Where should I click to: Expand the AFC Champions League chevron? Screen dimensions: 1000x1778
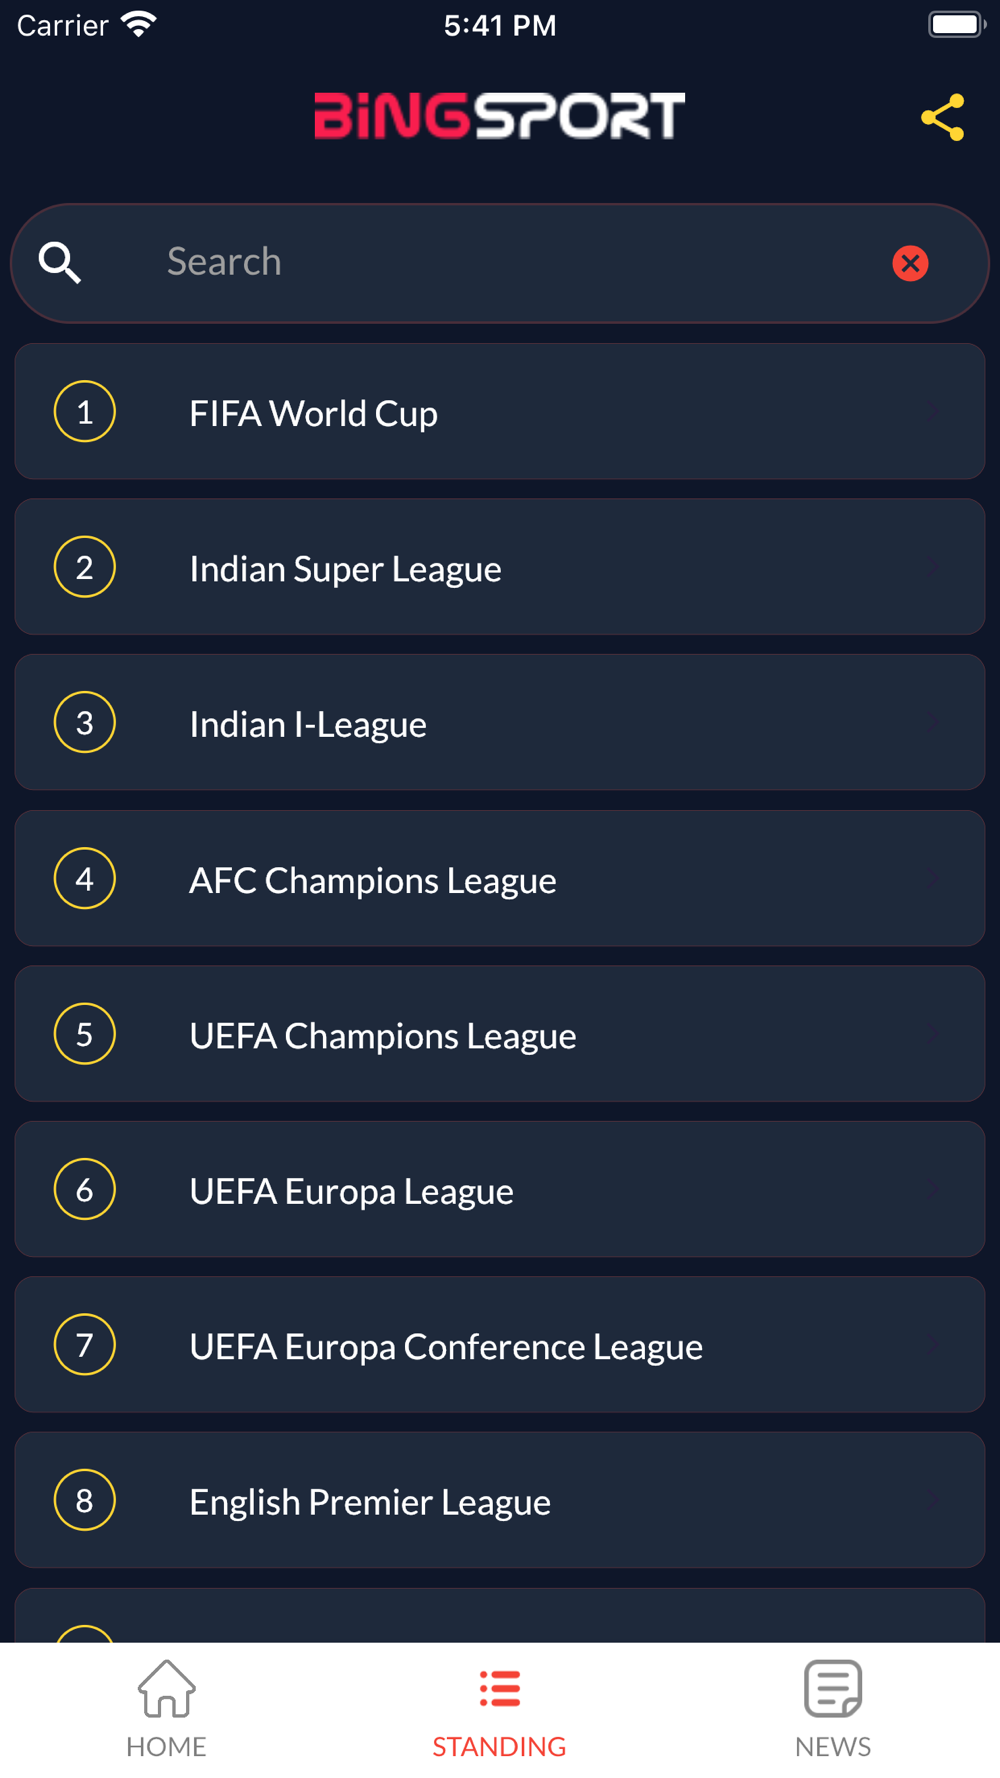pyautogui.click(x=932, y=878)
